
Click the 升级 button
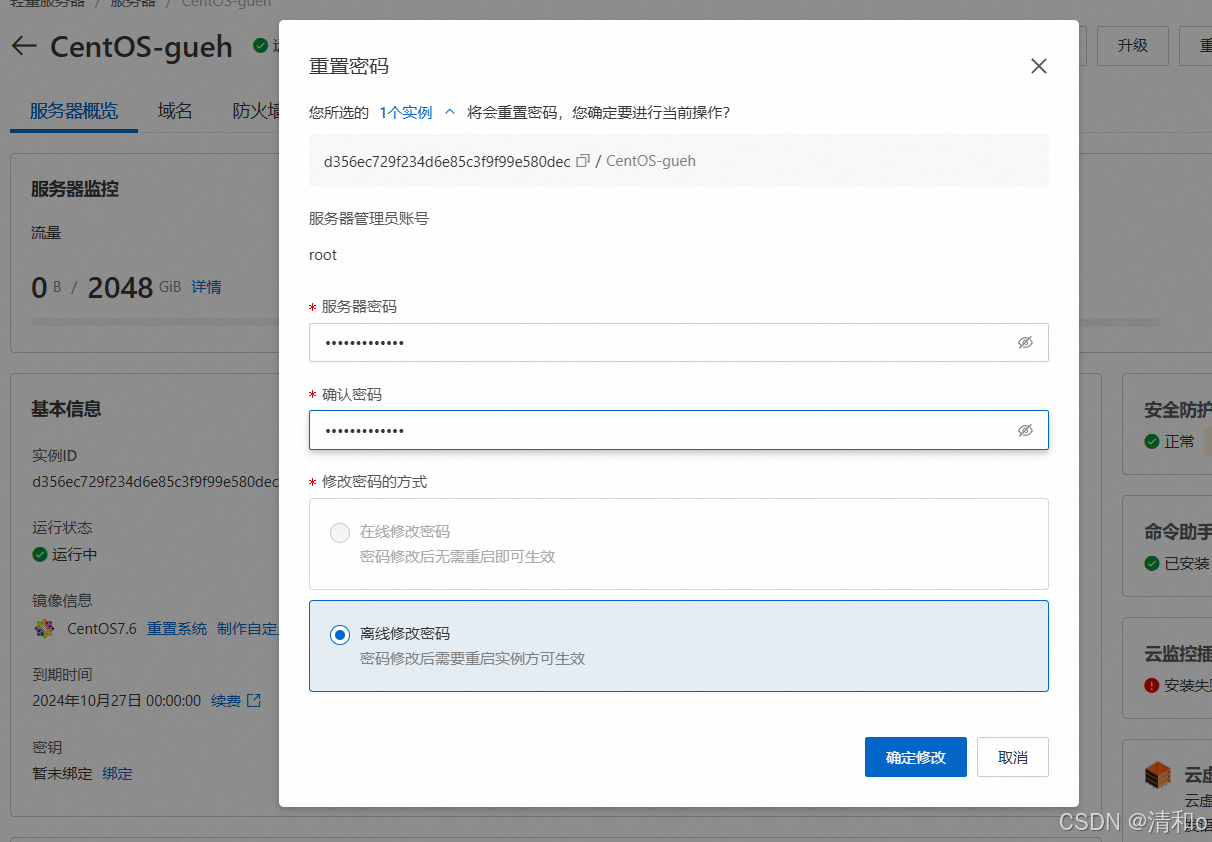coord(1133,46)
